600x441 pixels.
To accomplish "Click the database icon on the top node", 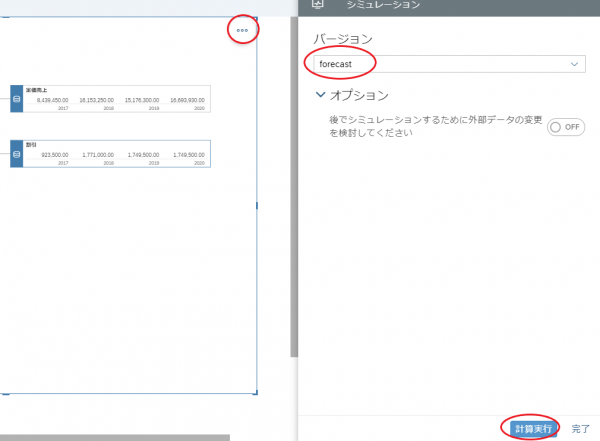I will pos(16,99).
